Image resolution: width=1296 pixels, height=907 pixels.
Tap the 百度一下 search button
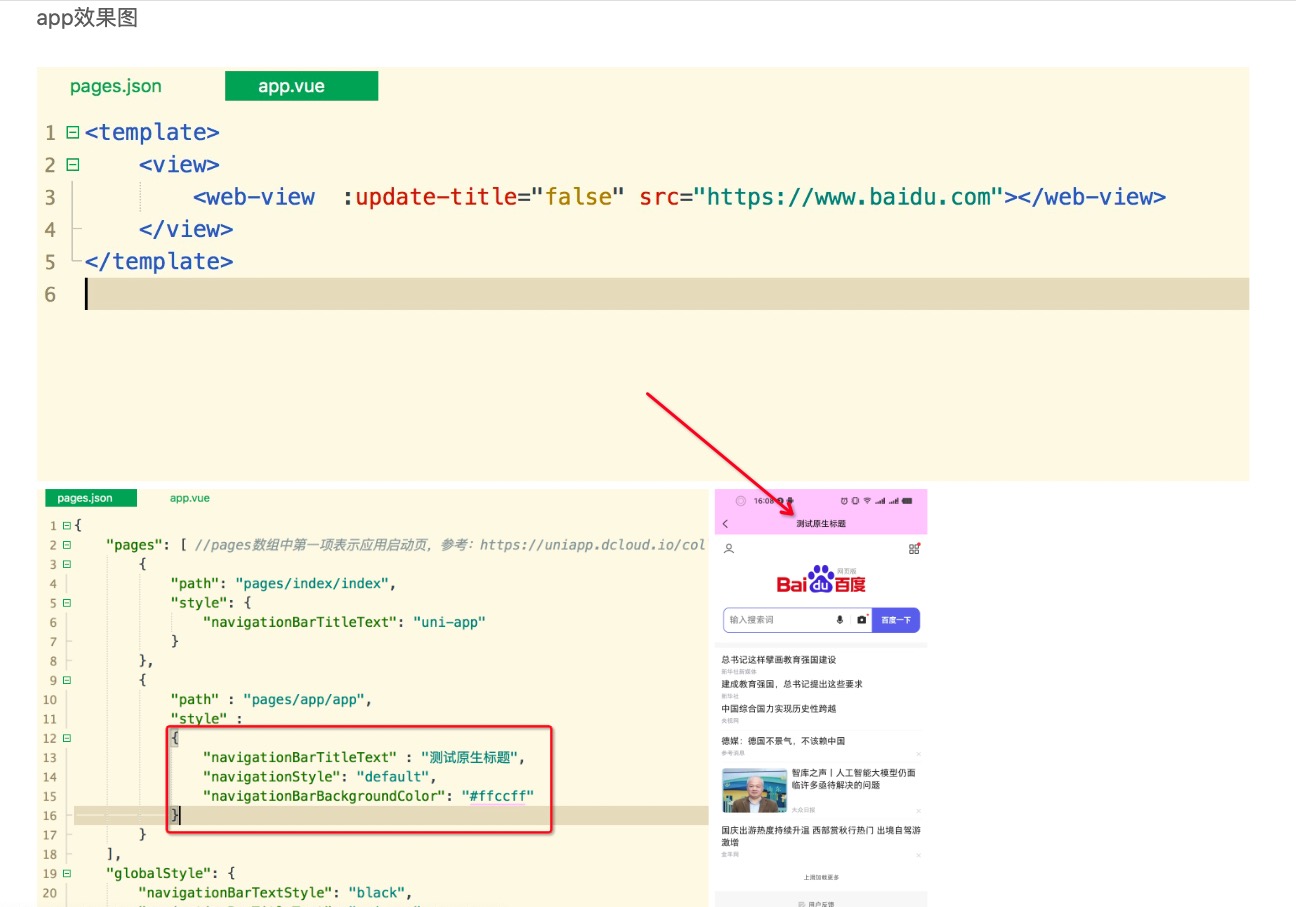(x=896, y=620)
